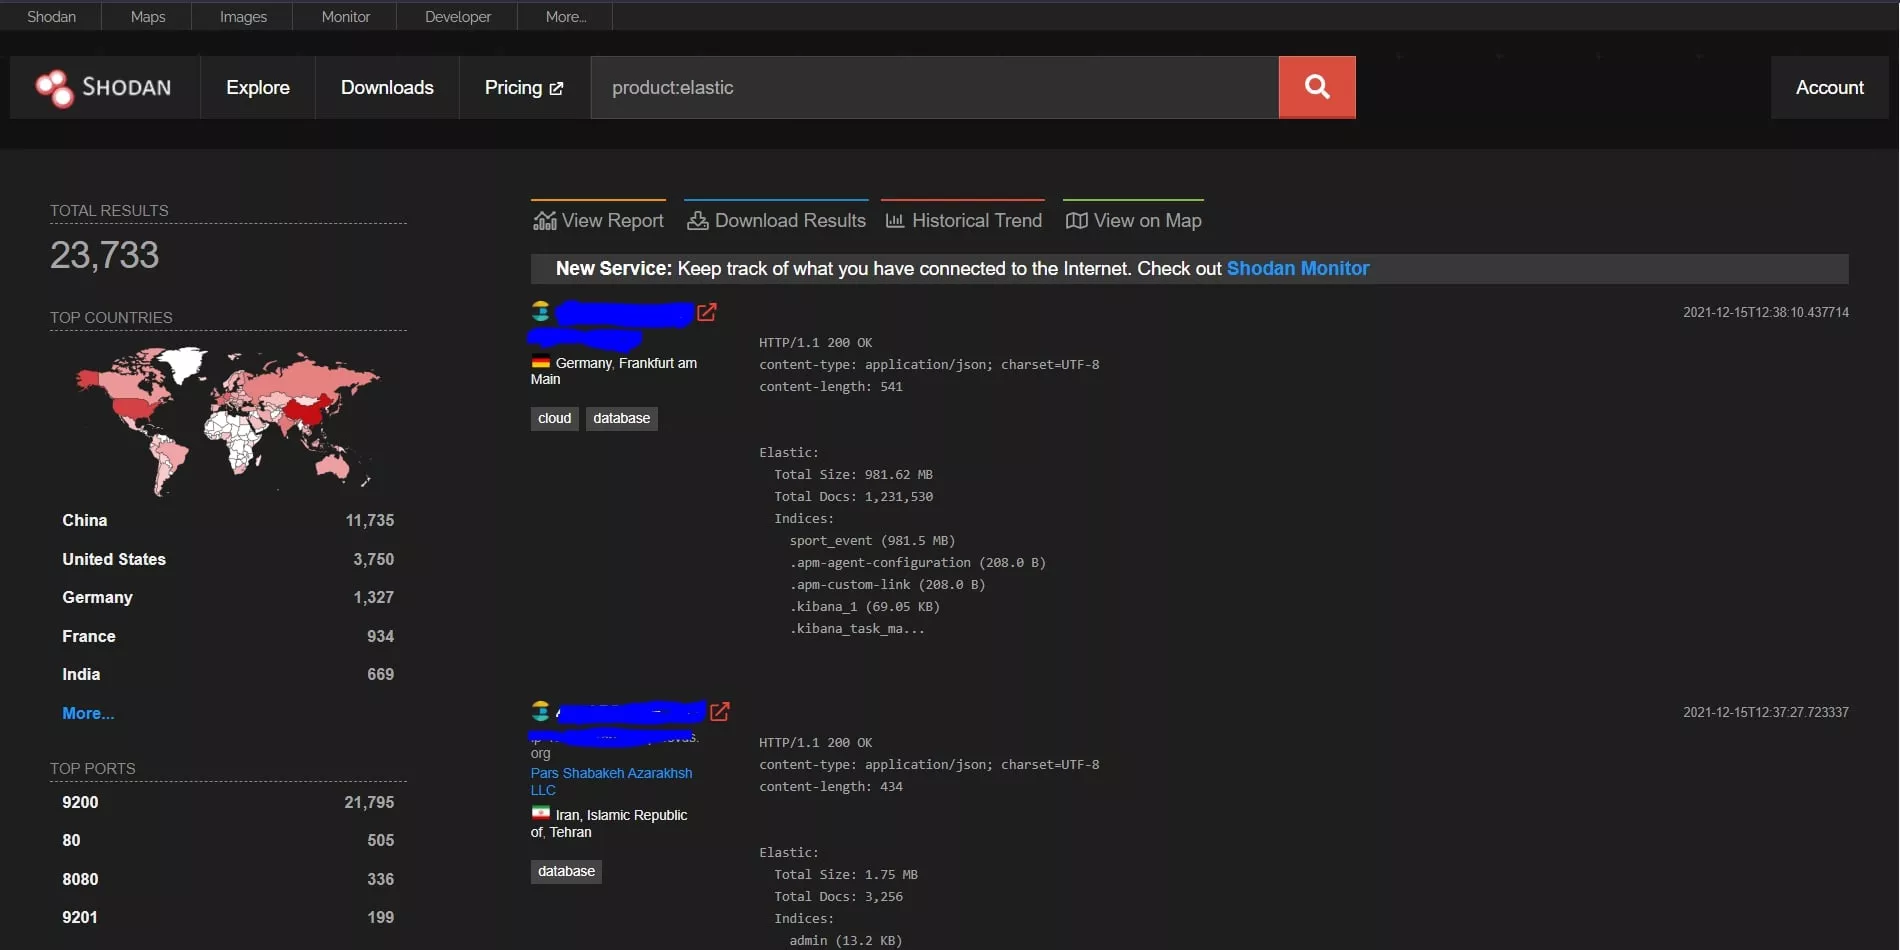The image size is (1900, 950).
Task: Filter results by China
Action: pyautogui.click(x=85, y=520)
